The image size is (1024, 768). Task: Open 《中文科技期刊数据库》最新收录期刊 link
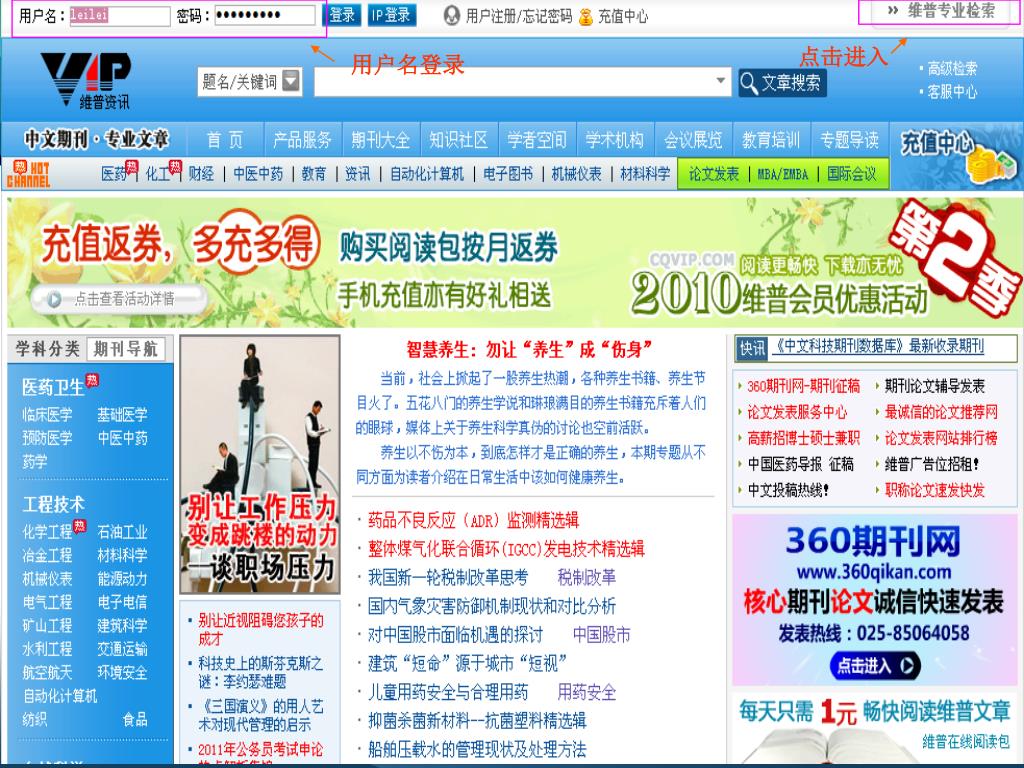[x=878, y=347]
